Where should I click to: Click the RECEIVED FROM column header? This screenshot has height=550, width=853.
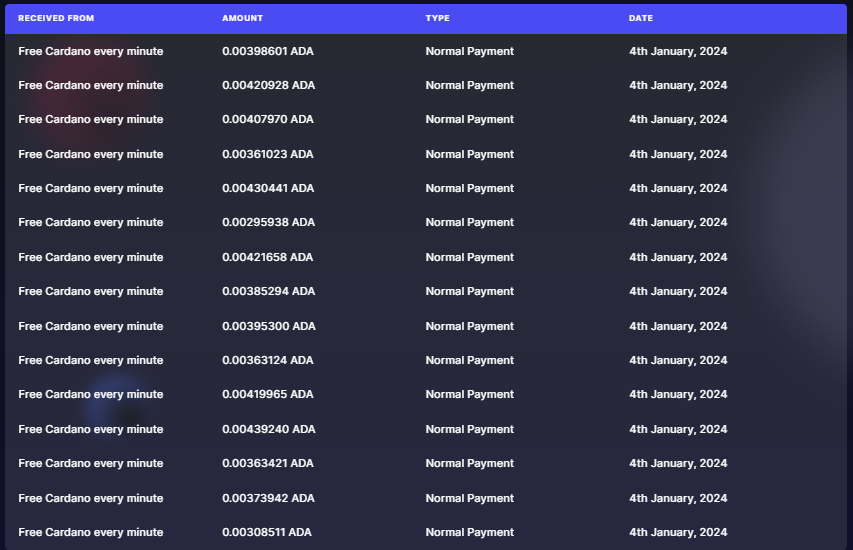[56, 18]
